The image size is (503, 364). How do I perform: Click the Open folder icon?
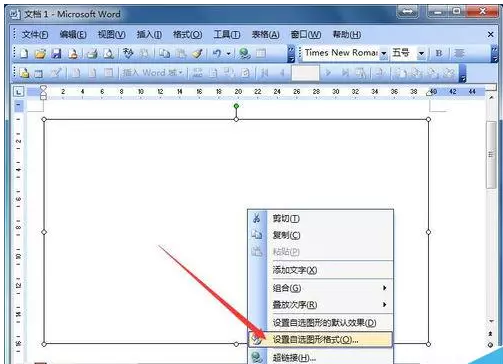pos(40,53)
